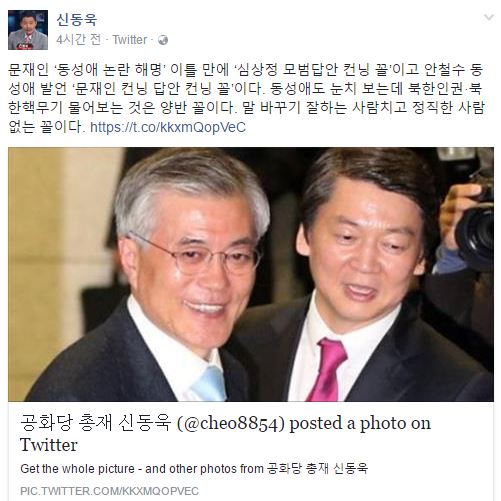Image resolution: width=501 pixels, height=501 pixels.
Task: Click the '4시간 전' timestamp
Action: (x=78, y=40)
